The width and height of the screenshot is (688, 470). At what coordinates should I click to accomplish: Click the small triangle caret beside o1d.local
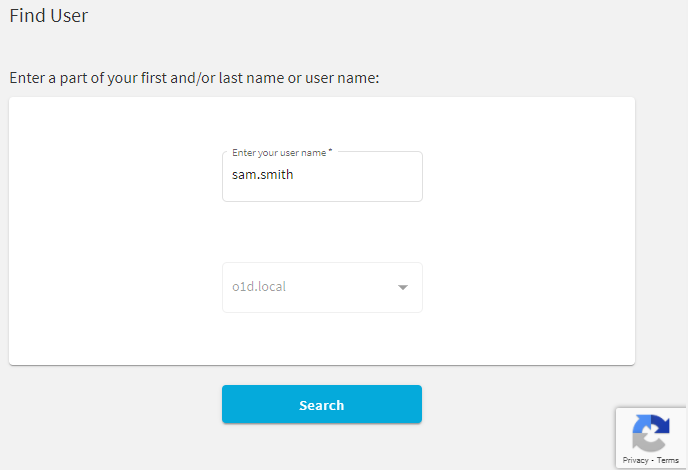tap(403, 287)
